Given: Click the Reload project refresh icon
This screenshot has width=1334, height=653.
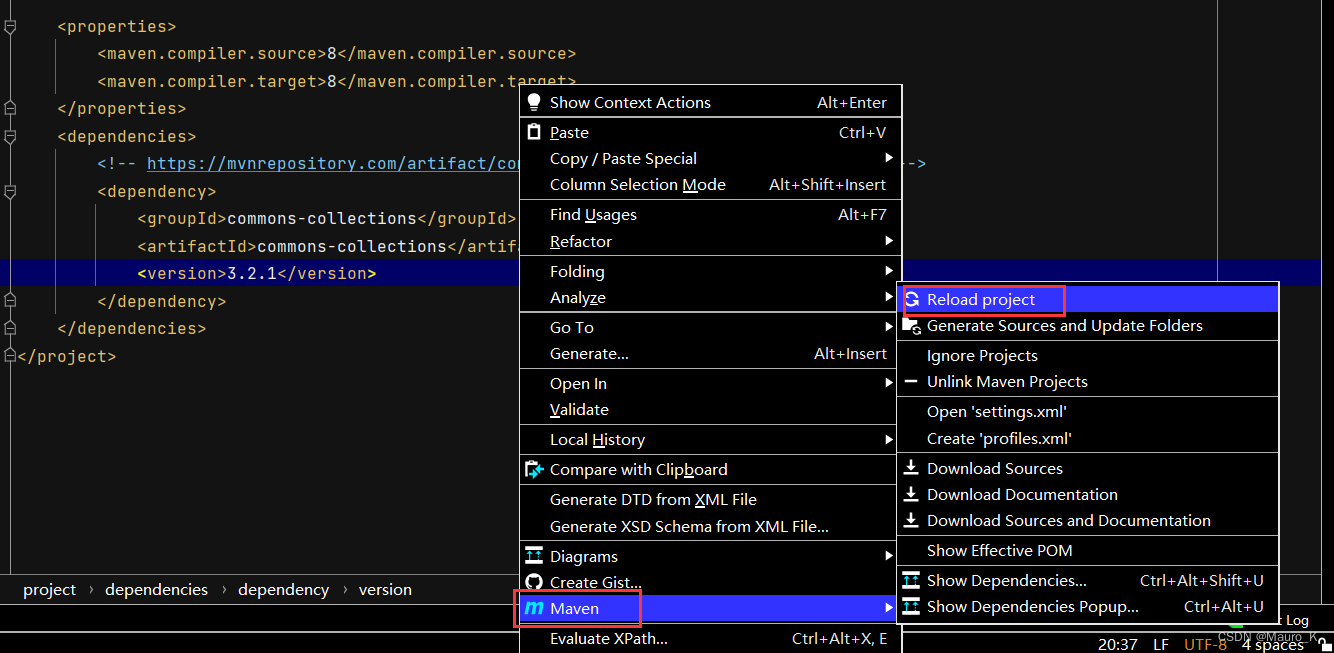Looking at the screenshot, I should pos(911,299).
